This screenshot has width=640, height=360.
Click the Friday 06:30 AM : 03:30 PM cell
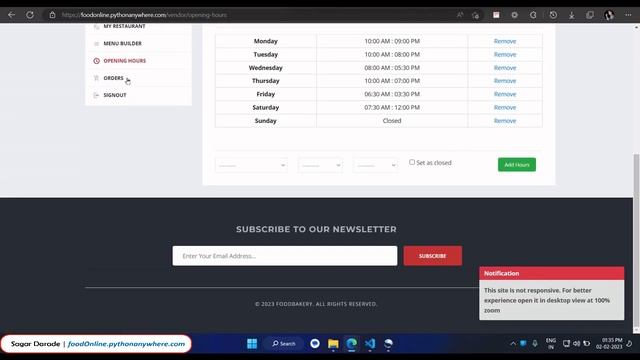(392, 94)
